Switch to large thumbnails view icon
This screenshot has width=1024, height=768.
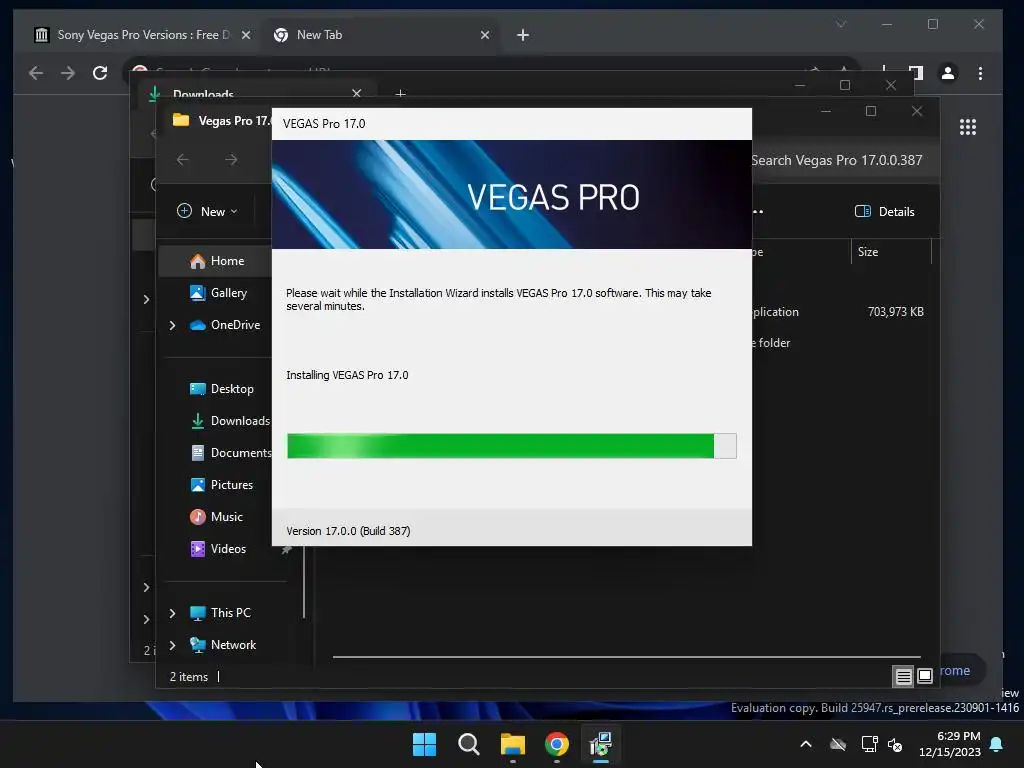click(925, 676)
